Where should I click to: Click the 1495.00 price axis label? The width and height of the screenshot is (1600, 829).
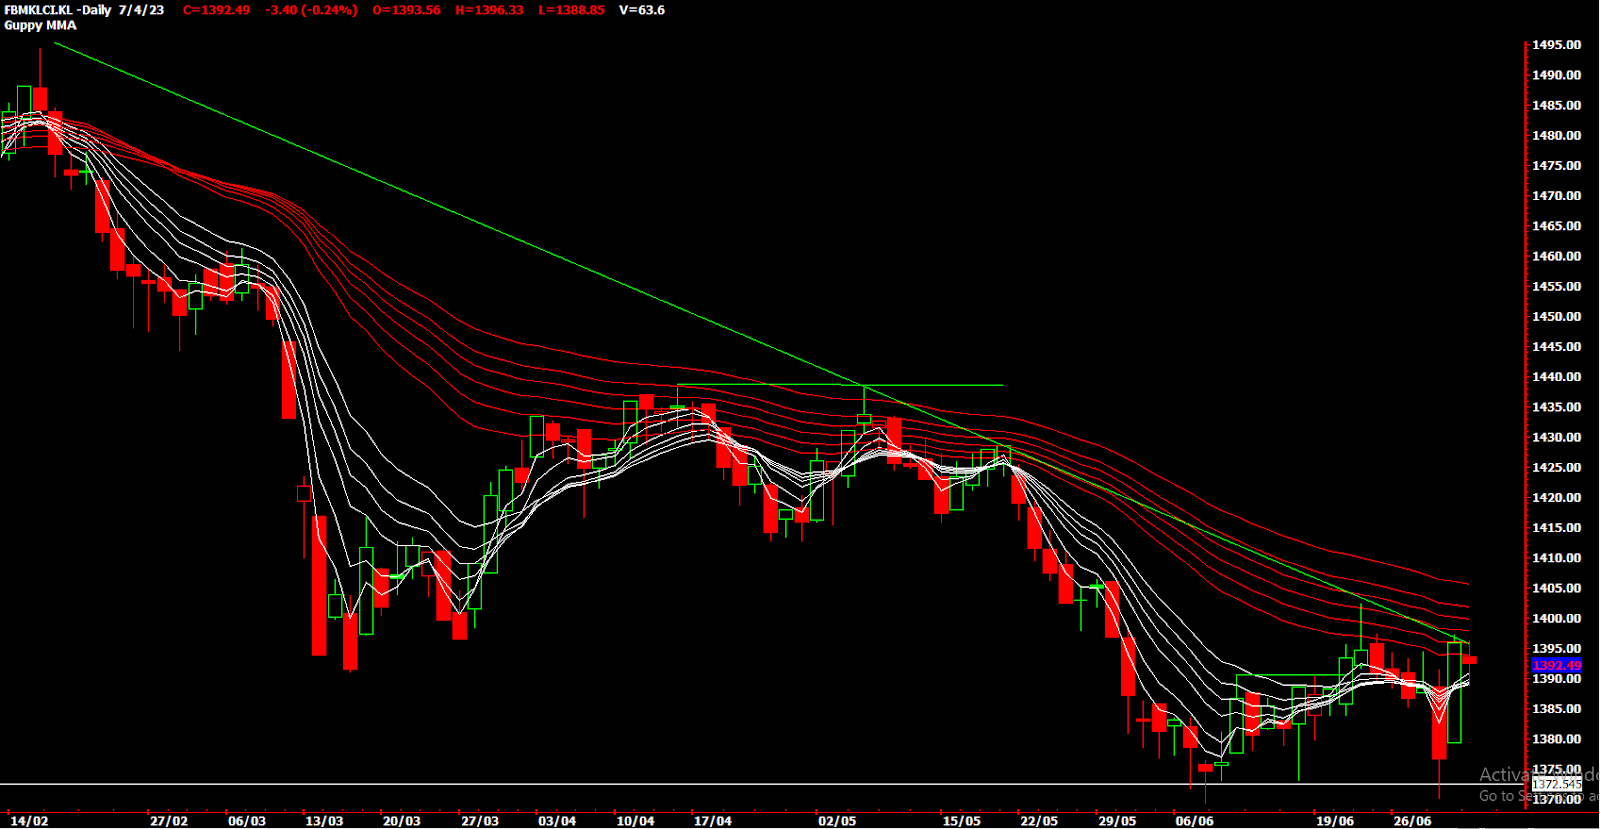click(x=1557, y=45)
